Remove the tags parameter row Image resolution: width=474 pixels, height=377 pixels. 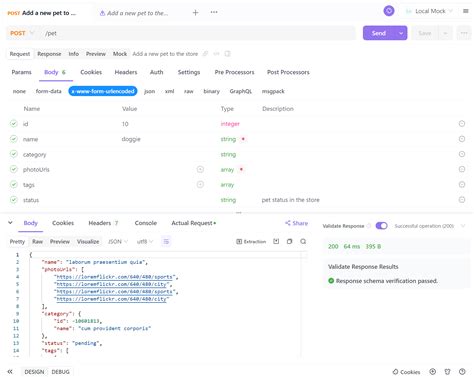[x=462, y=184]
